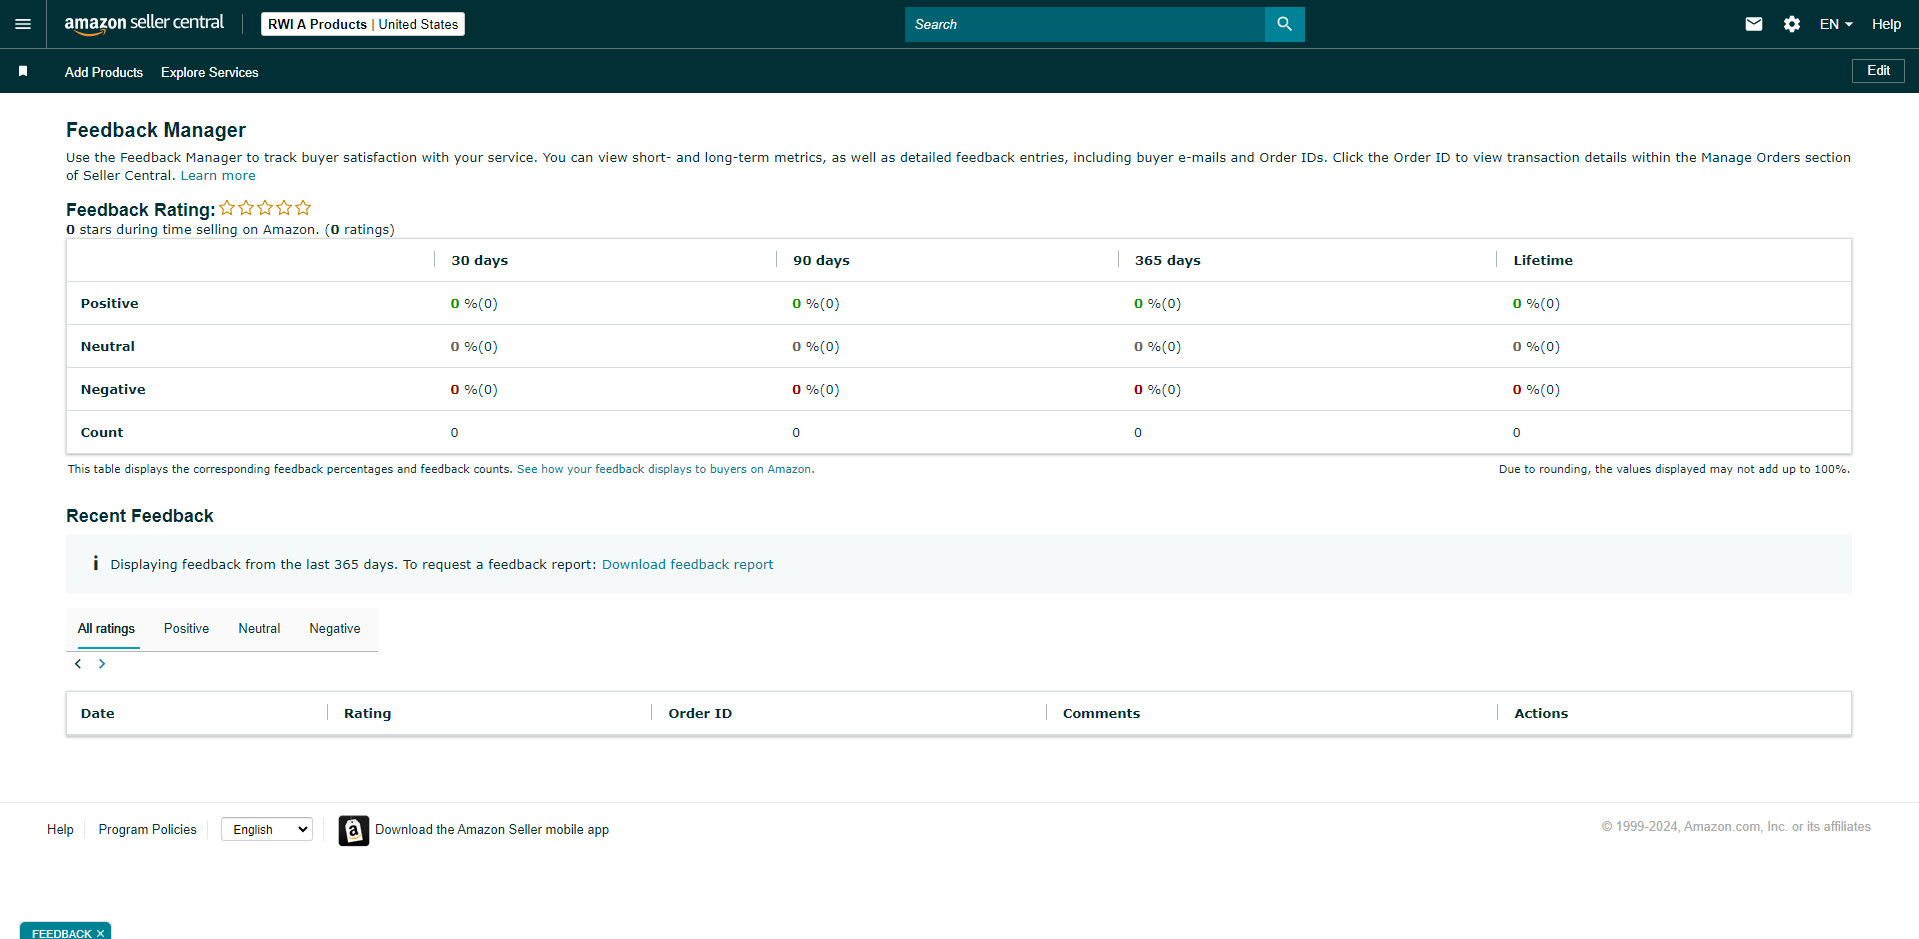Viewport: 1919px width, 939px height.
Task: Click Download the Amazon Seller mobile app
Action: (492, 829)
